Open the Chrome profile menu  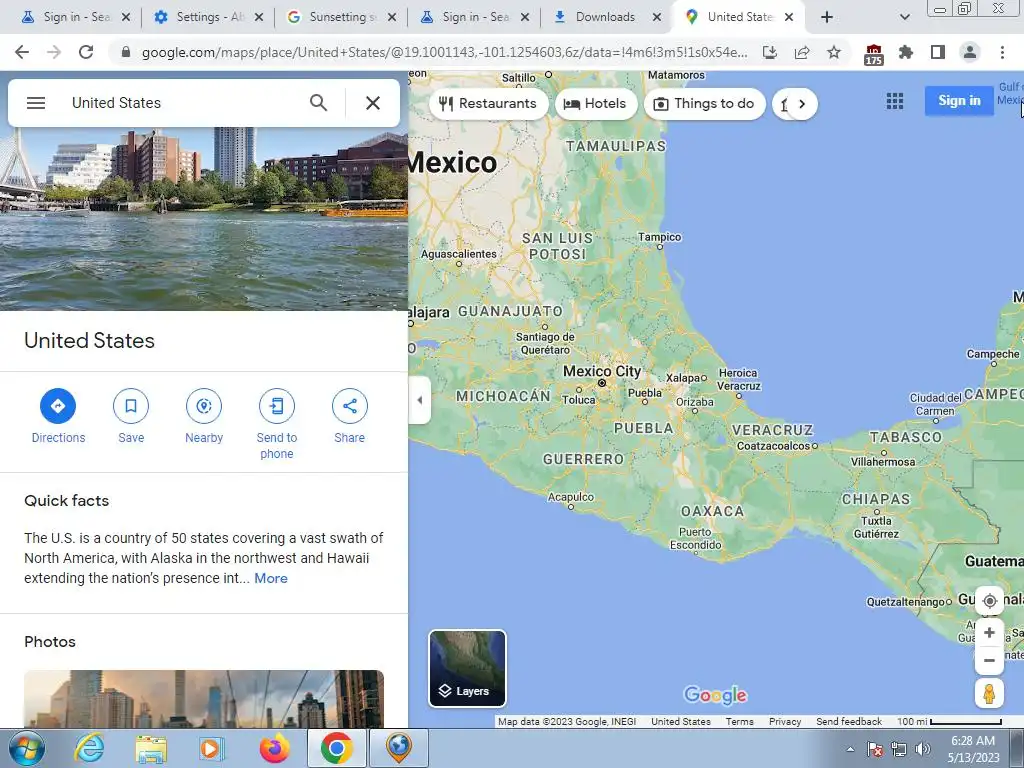click(970, 52)
